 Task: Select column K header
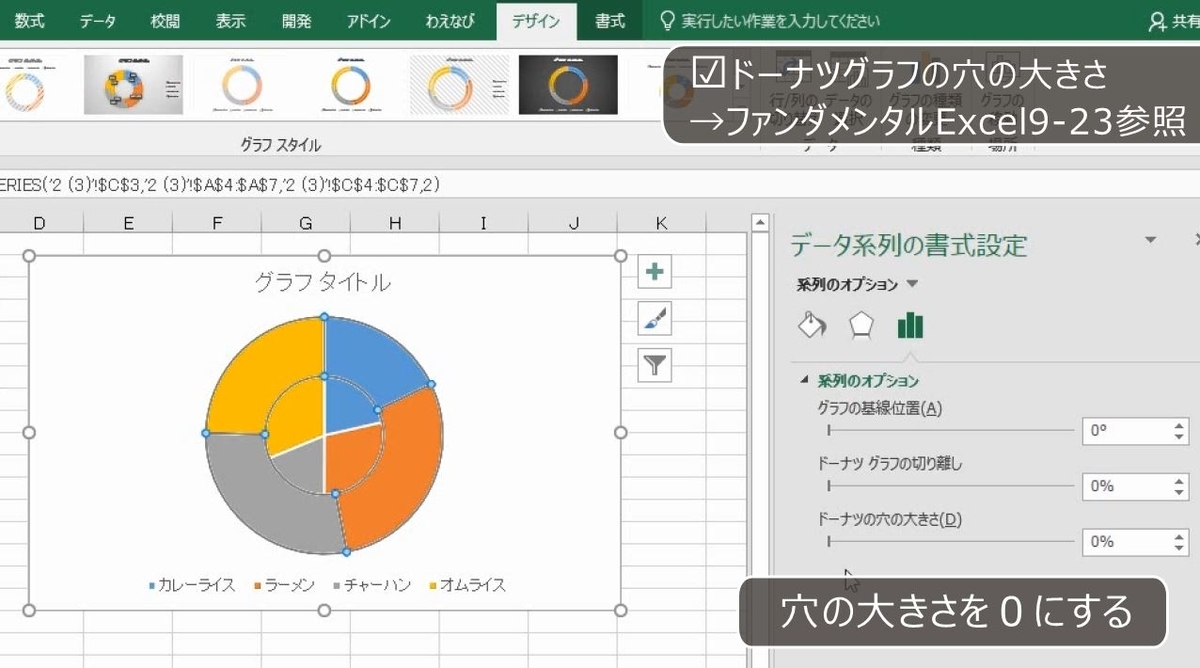tap(662, 224)
